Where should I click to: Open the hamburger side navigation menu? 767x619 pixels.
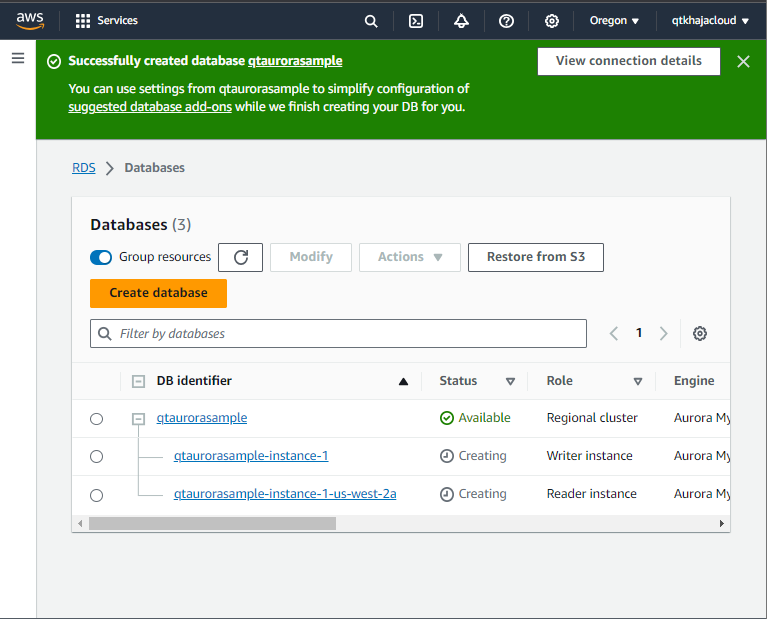pos(18,58)
